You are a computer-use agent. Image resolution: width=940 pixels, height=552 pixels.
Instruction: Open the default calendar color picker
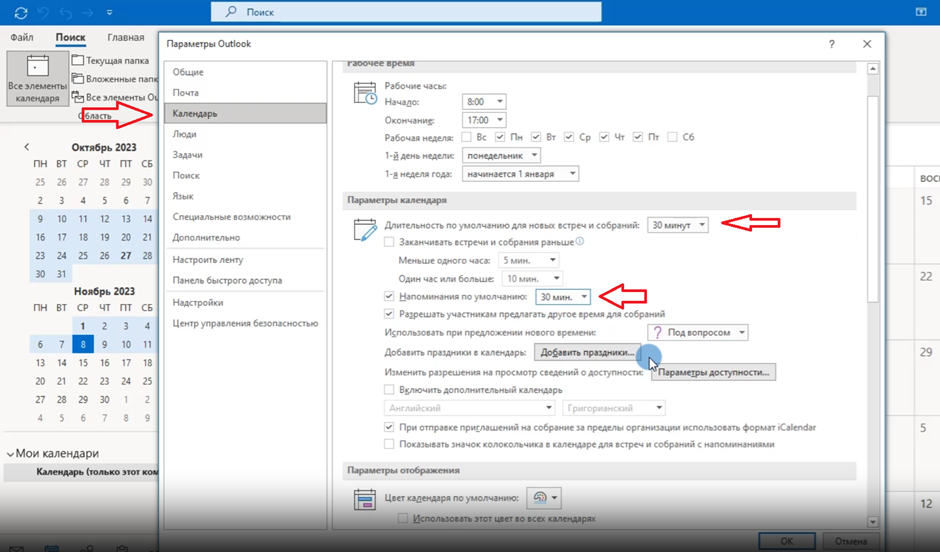544,498
